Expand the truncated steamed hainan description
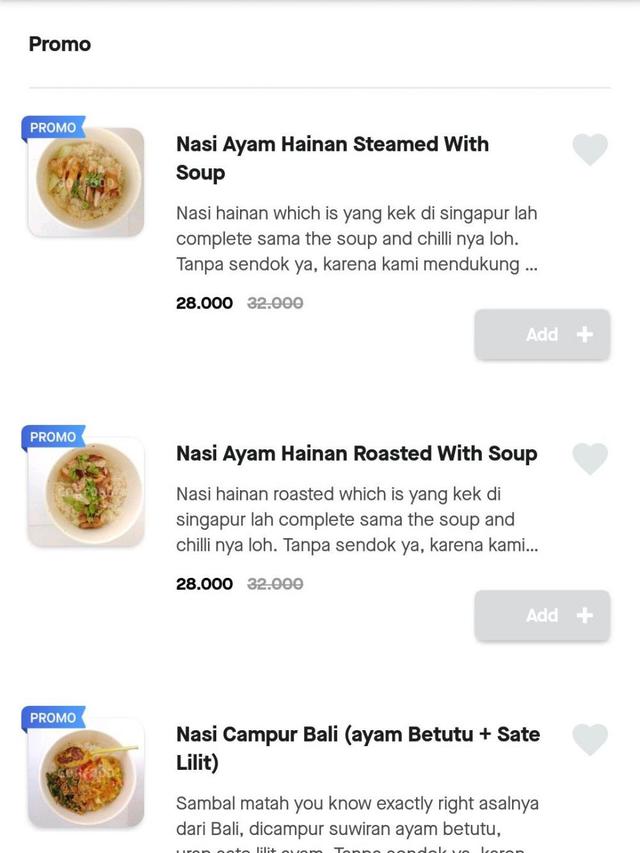Screen dimensions: 640x853 pyautogui.click(x=357, y=240)
